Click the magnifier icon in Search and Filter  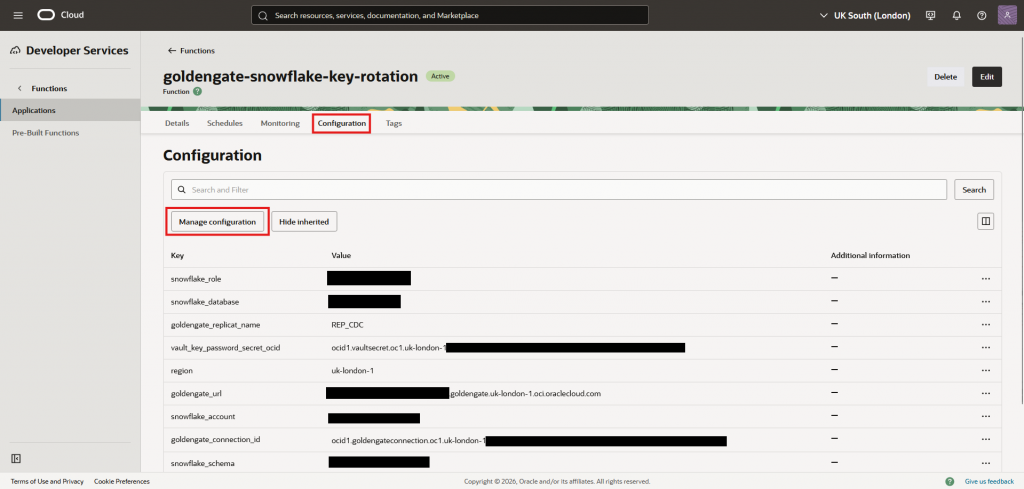182,190
